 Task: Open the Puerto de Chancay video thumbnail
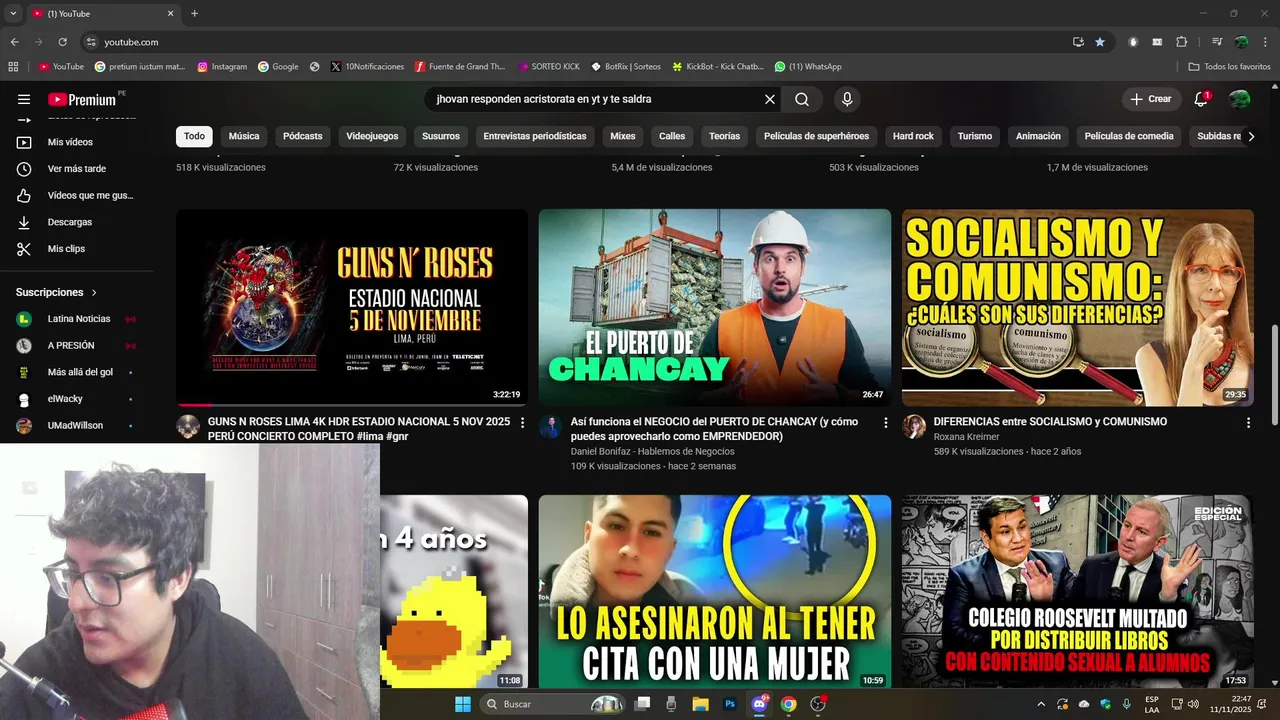pos(715,307)
